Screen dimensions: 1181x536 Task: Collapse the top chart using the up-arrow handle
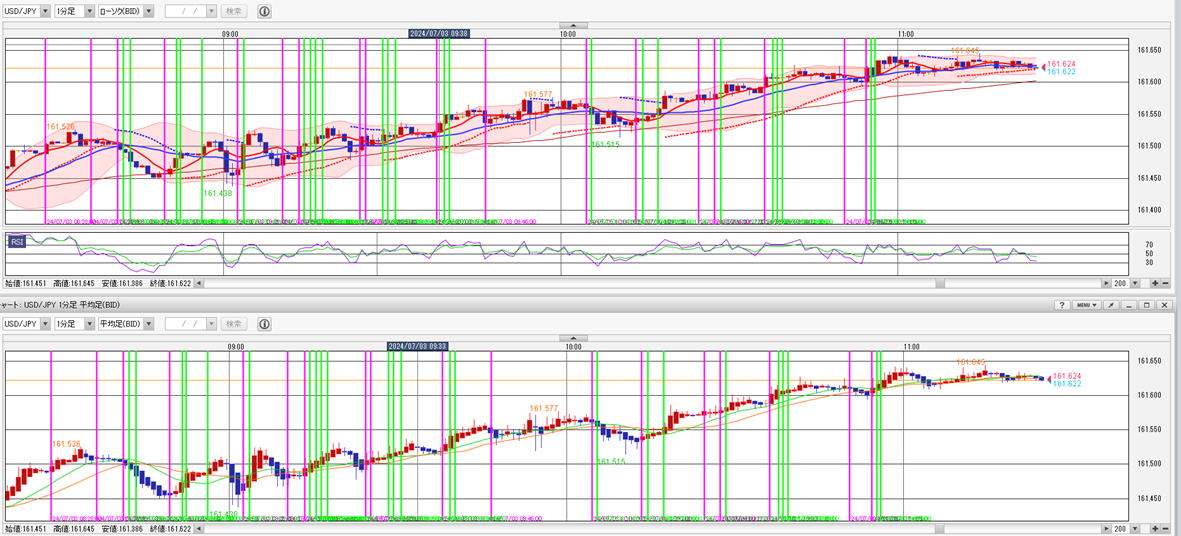click(572, 25)
